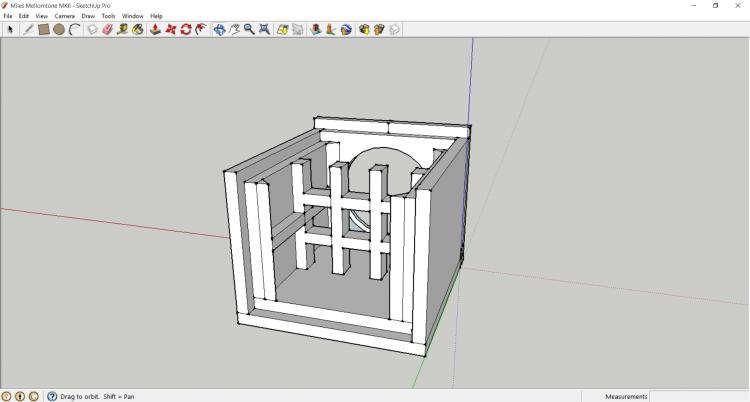Click Zoom Extents in the toolbar
750x402 pixels.
pos(264,30)
